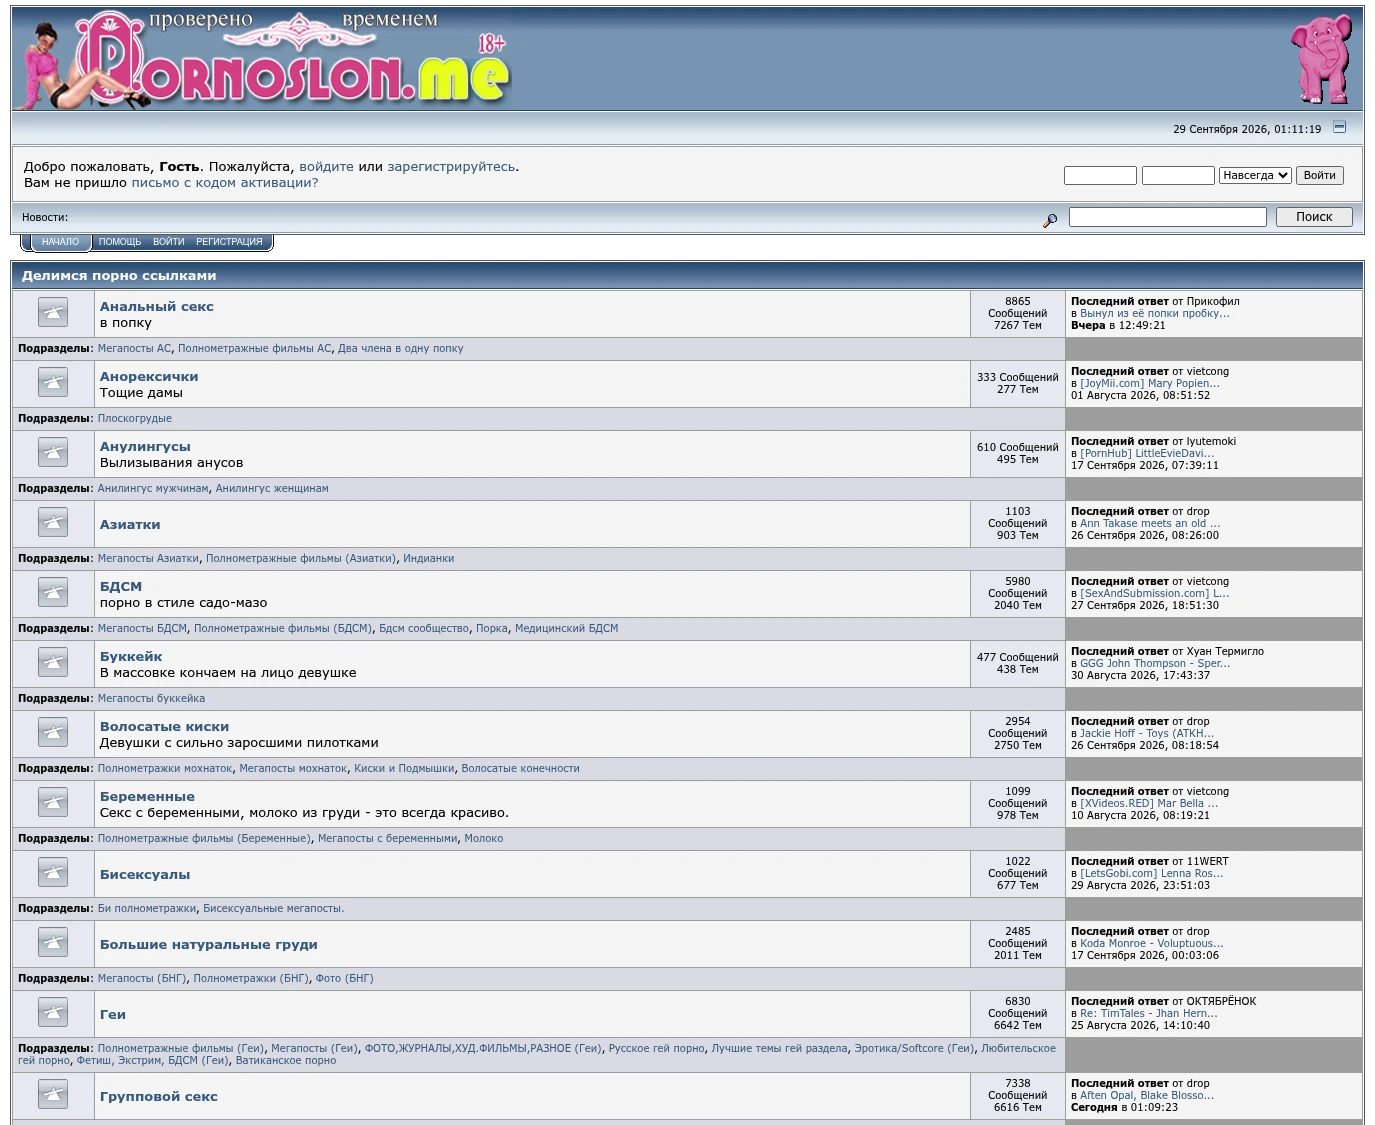Open the session length dropdown showing Навсегда
The width and height of the screenshot is (1375, 1125).
[1255, 175]
